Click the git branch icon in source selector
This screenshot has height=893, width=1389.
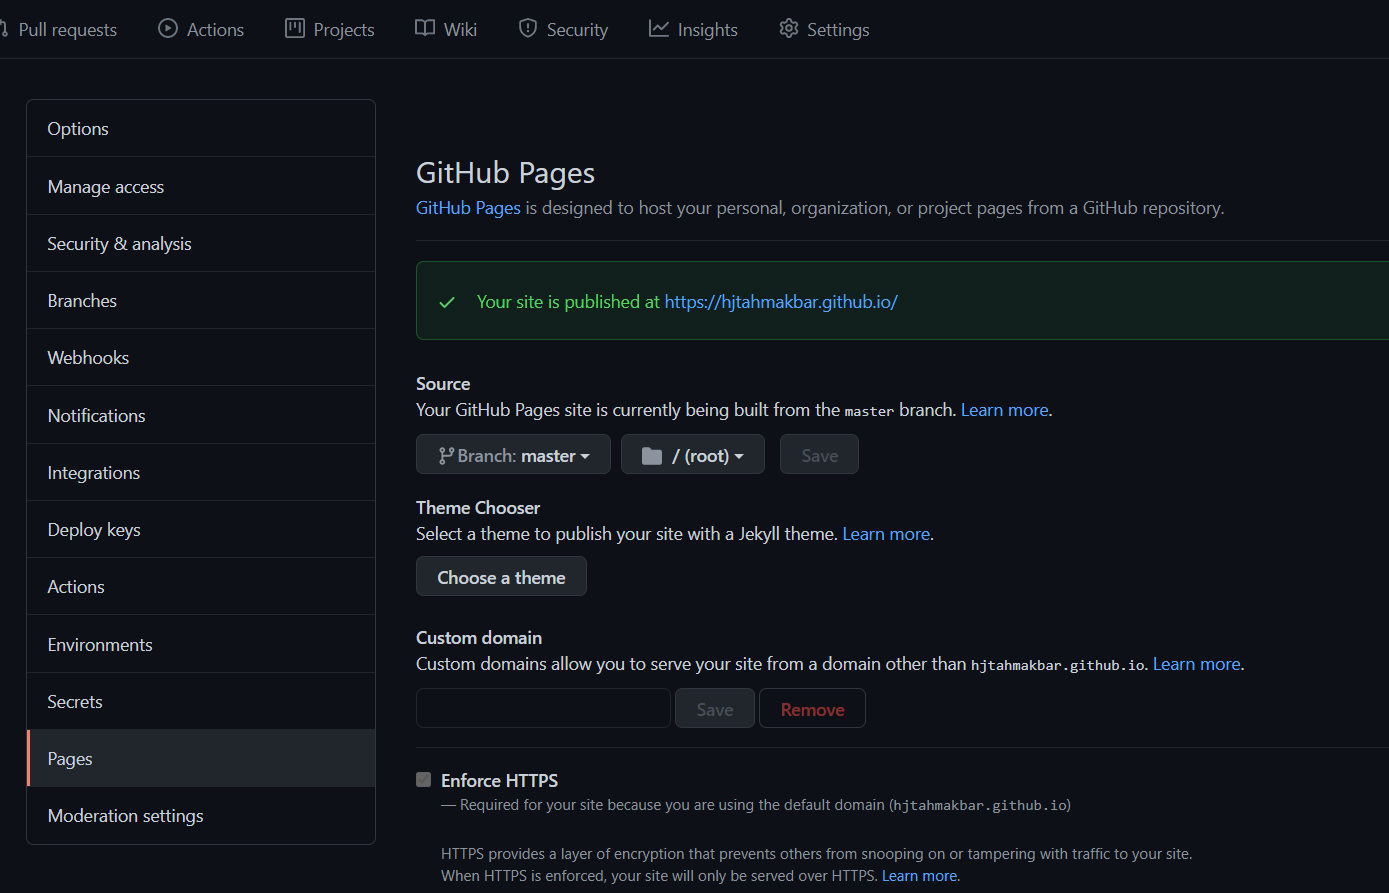coord(446,456)
